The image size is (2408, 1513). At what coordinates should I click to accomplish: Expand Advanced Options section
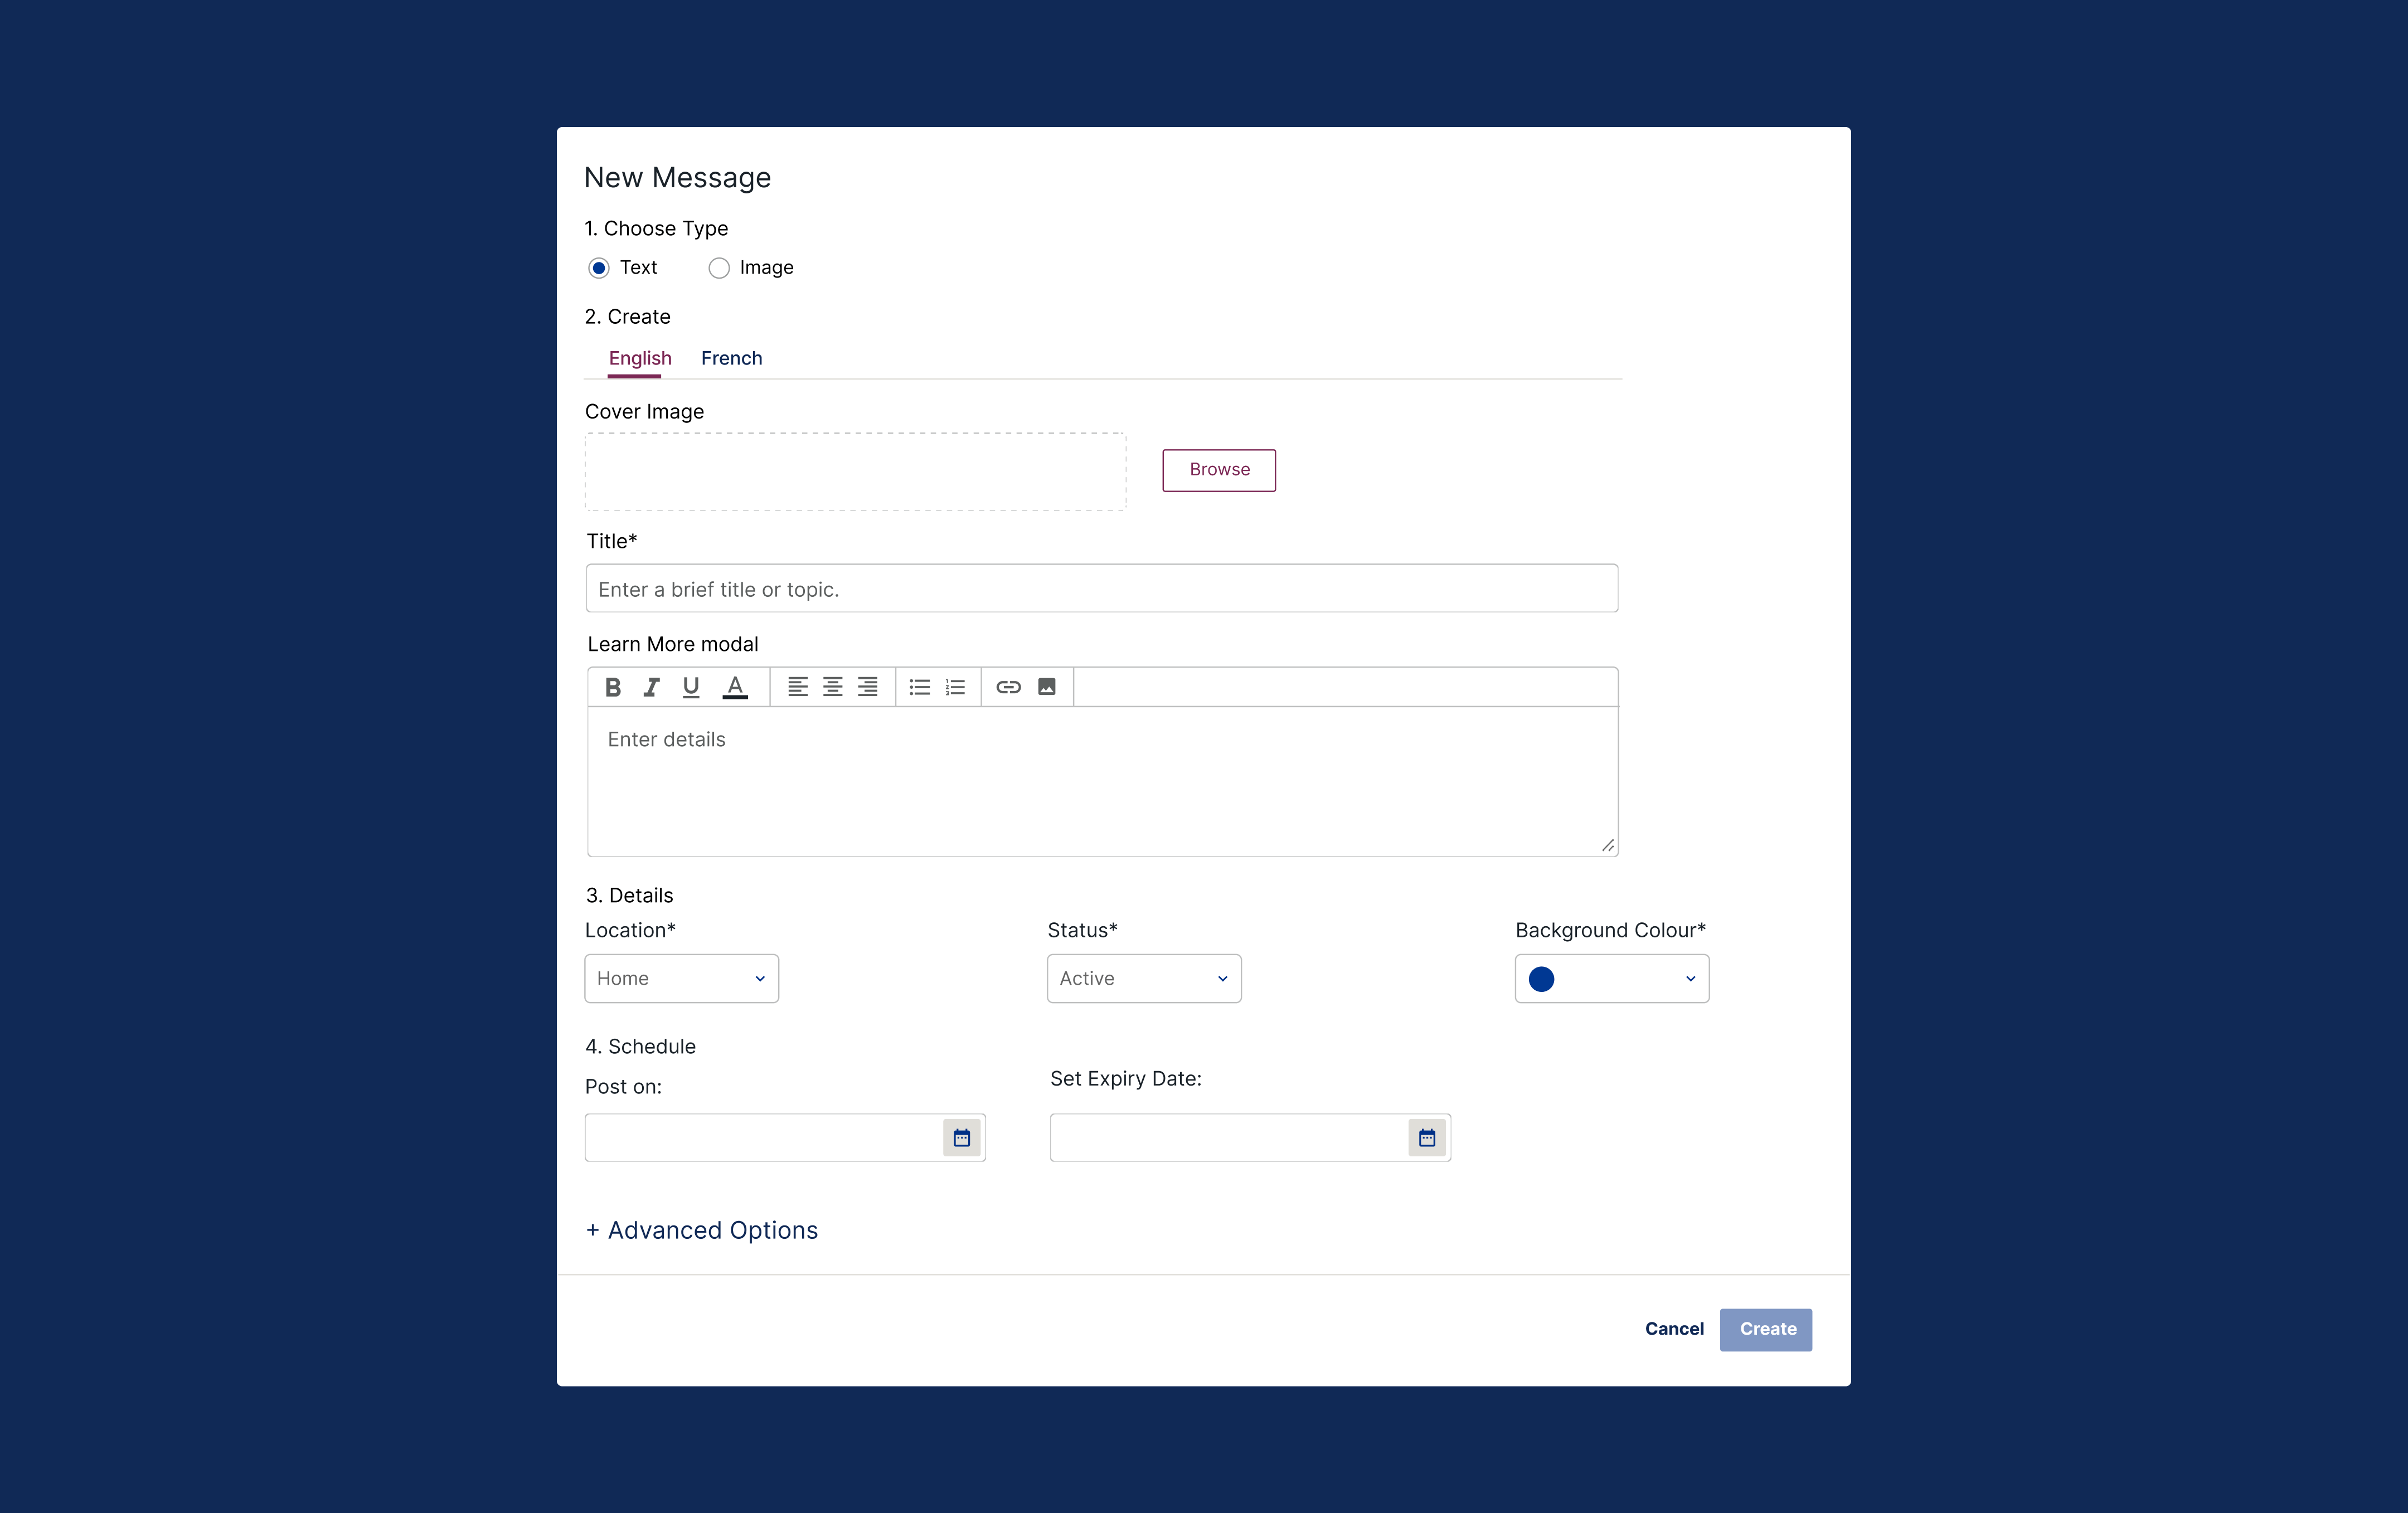click(702, 1230)
